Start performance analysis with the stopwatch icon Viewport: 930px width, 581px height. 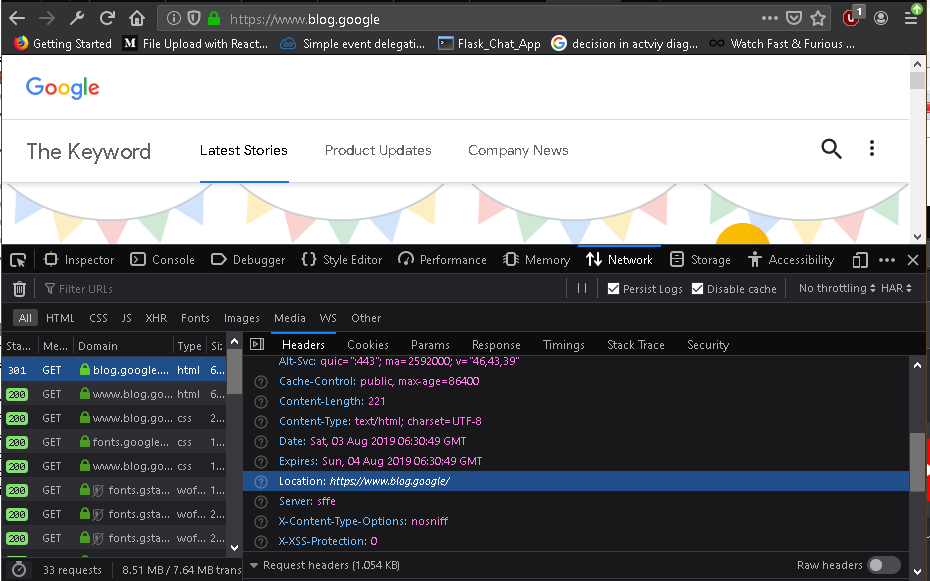[20, 570]
